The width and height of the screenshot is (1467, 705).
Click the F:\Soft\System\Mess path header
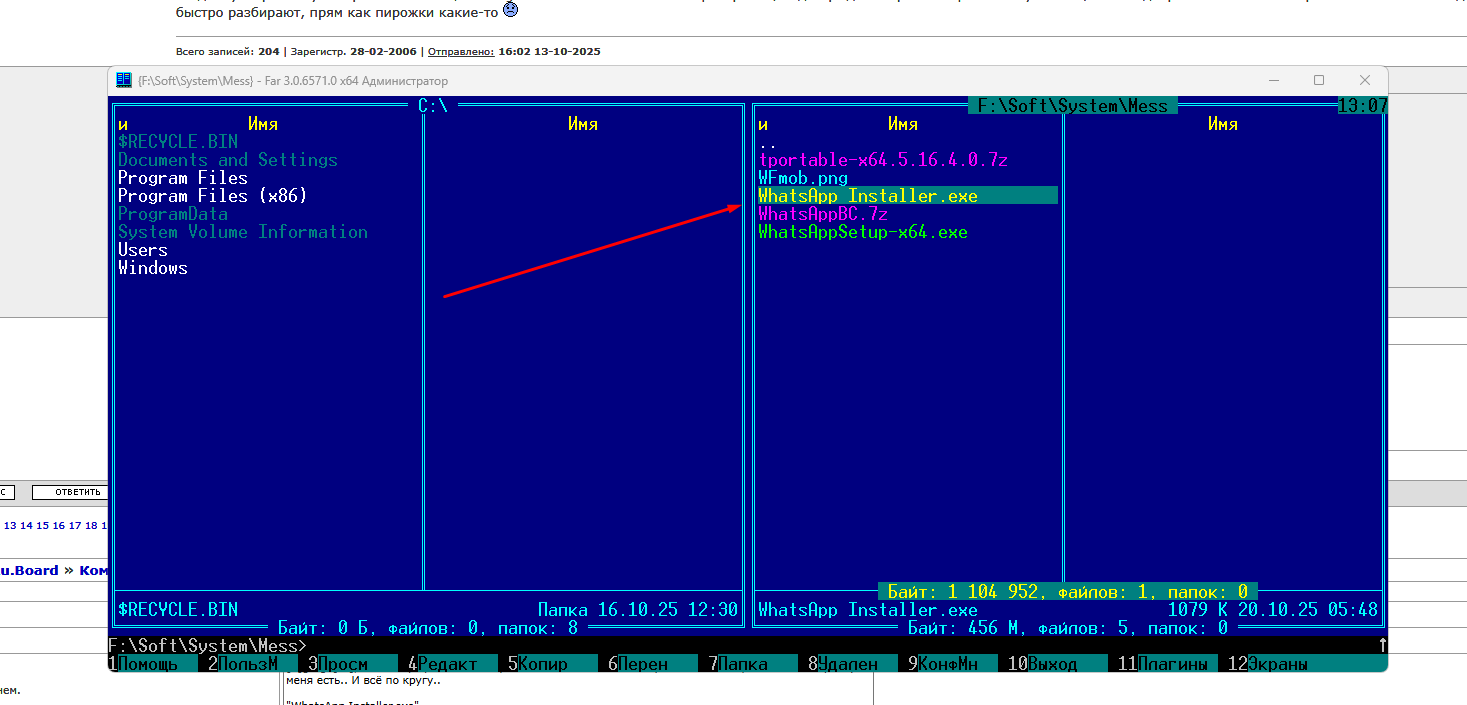(x=1072, y=105)
